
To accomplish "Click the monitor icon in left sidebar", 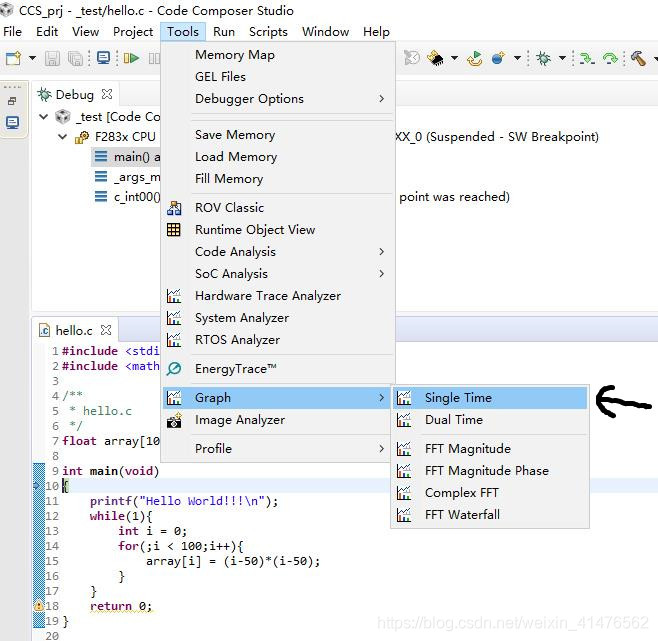I will 13,123.
